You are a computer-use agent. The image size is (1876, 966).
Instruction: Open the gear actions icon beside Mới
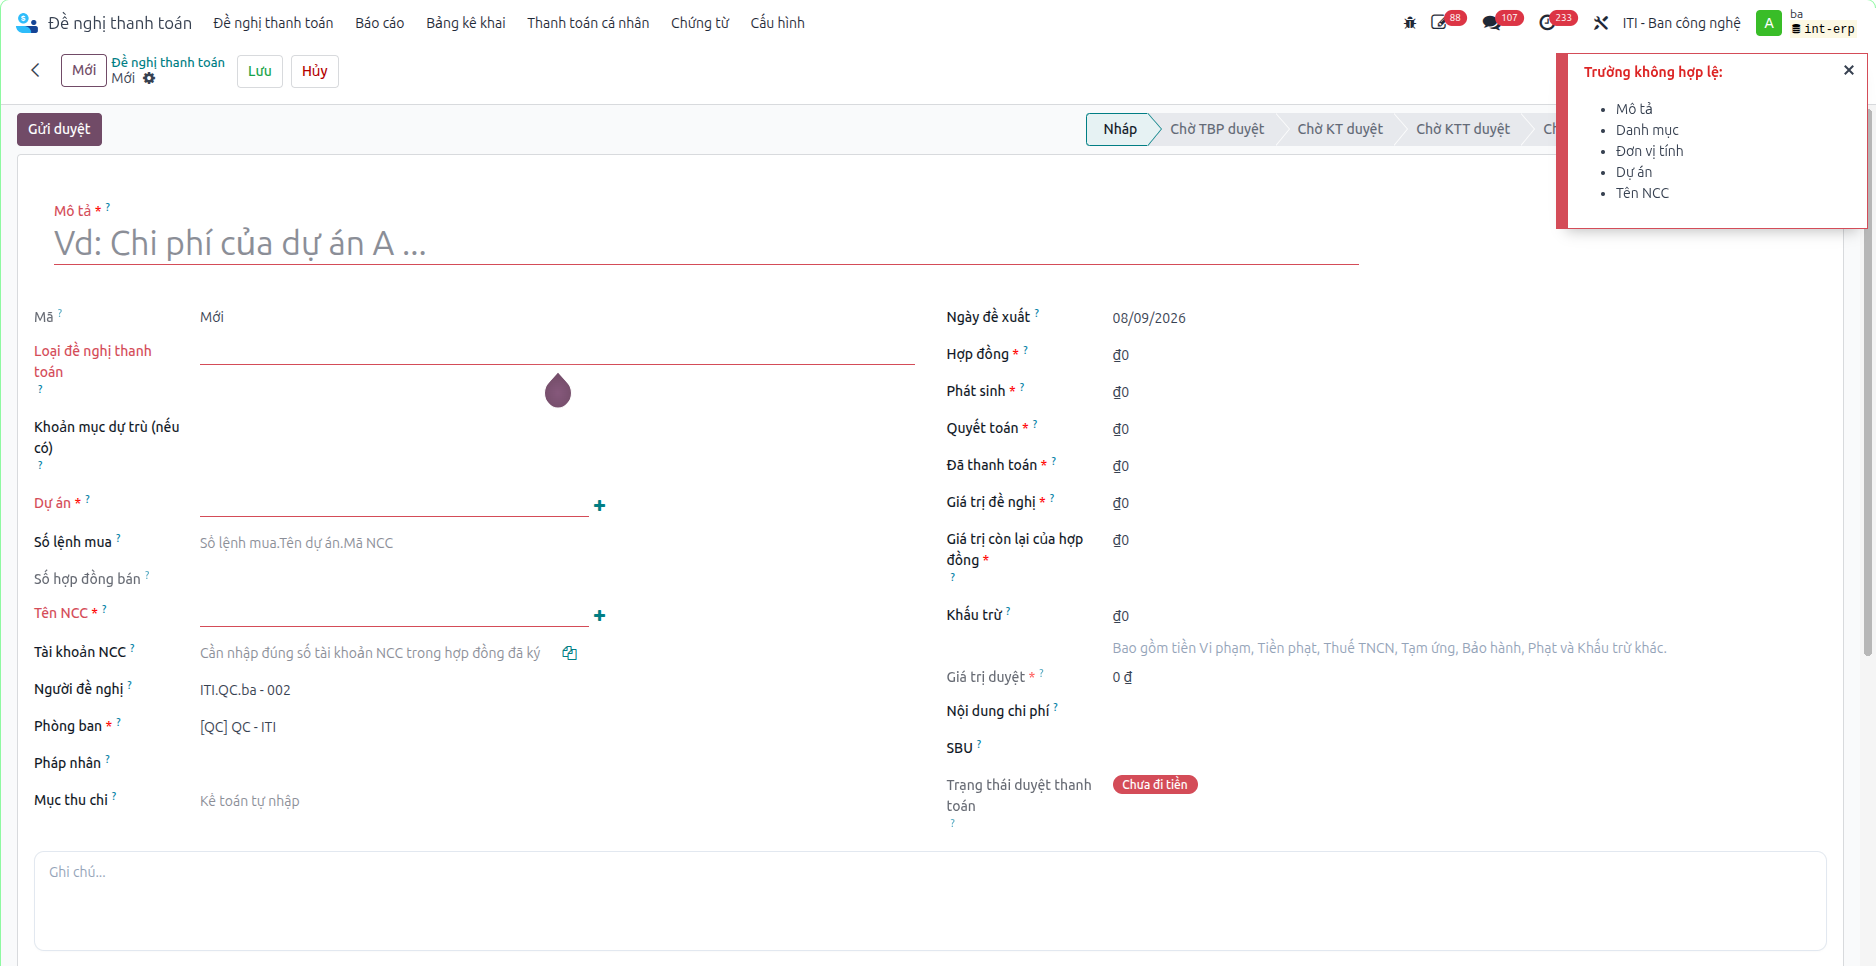149,78
